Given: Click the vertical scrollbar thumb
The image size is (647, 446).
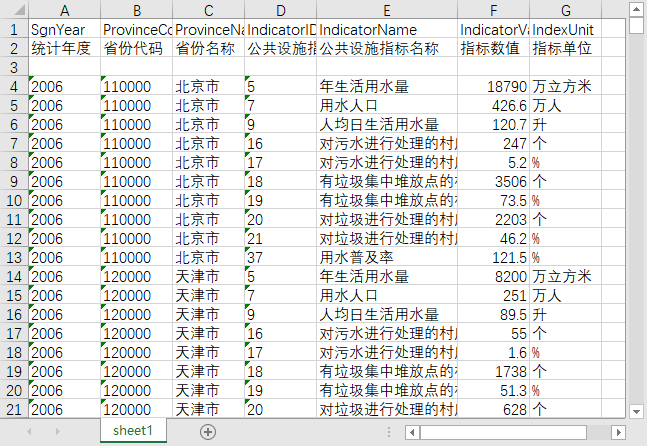Looking at the screenshot, I should (636, 26).
